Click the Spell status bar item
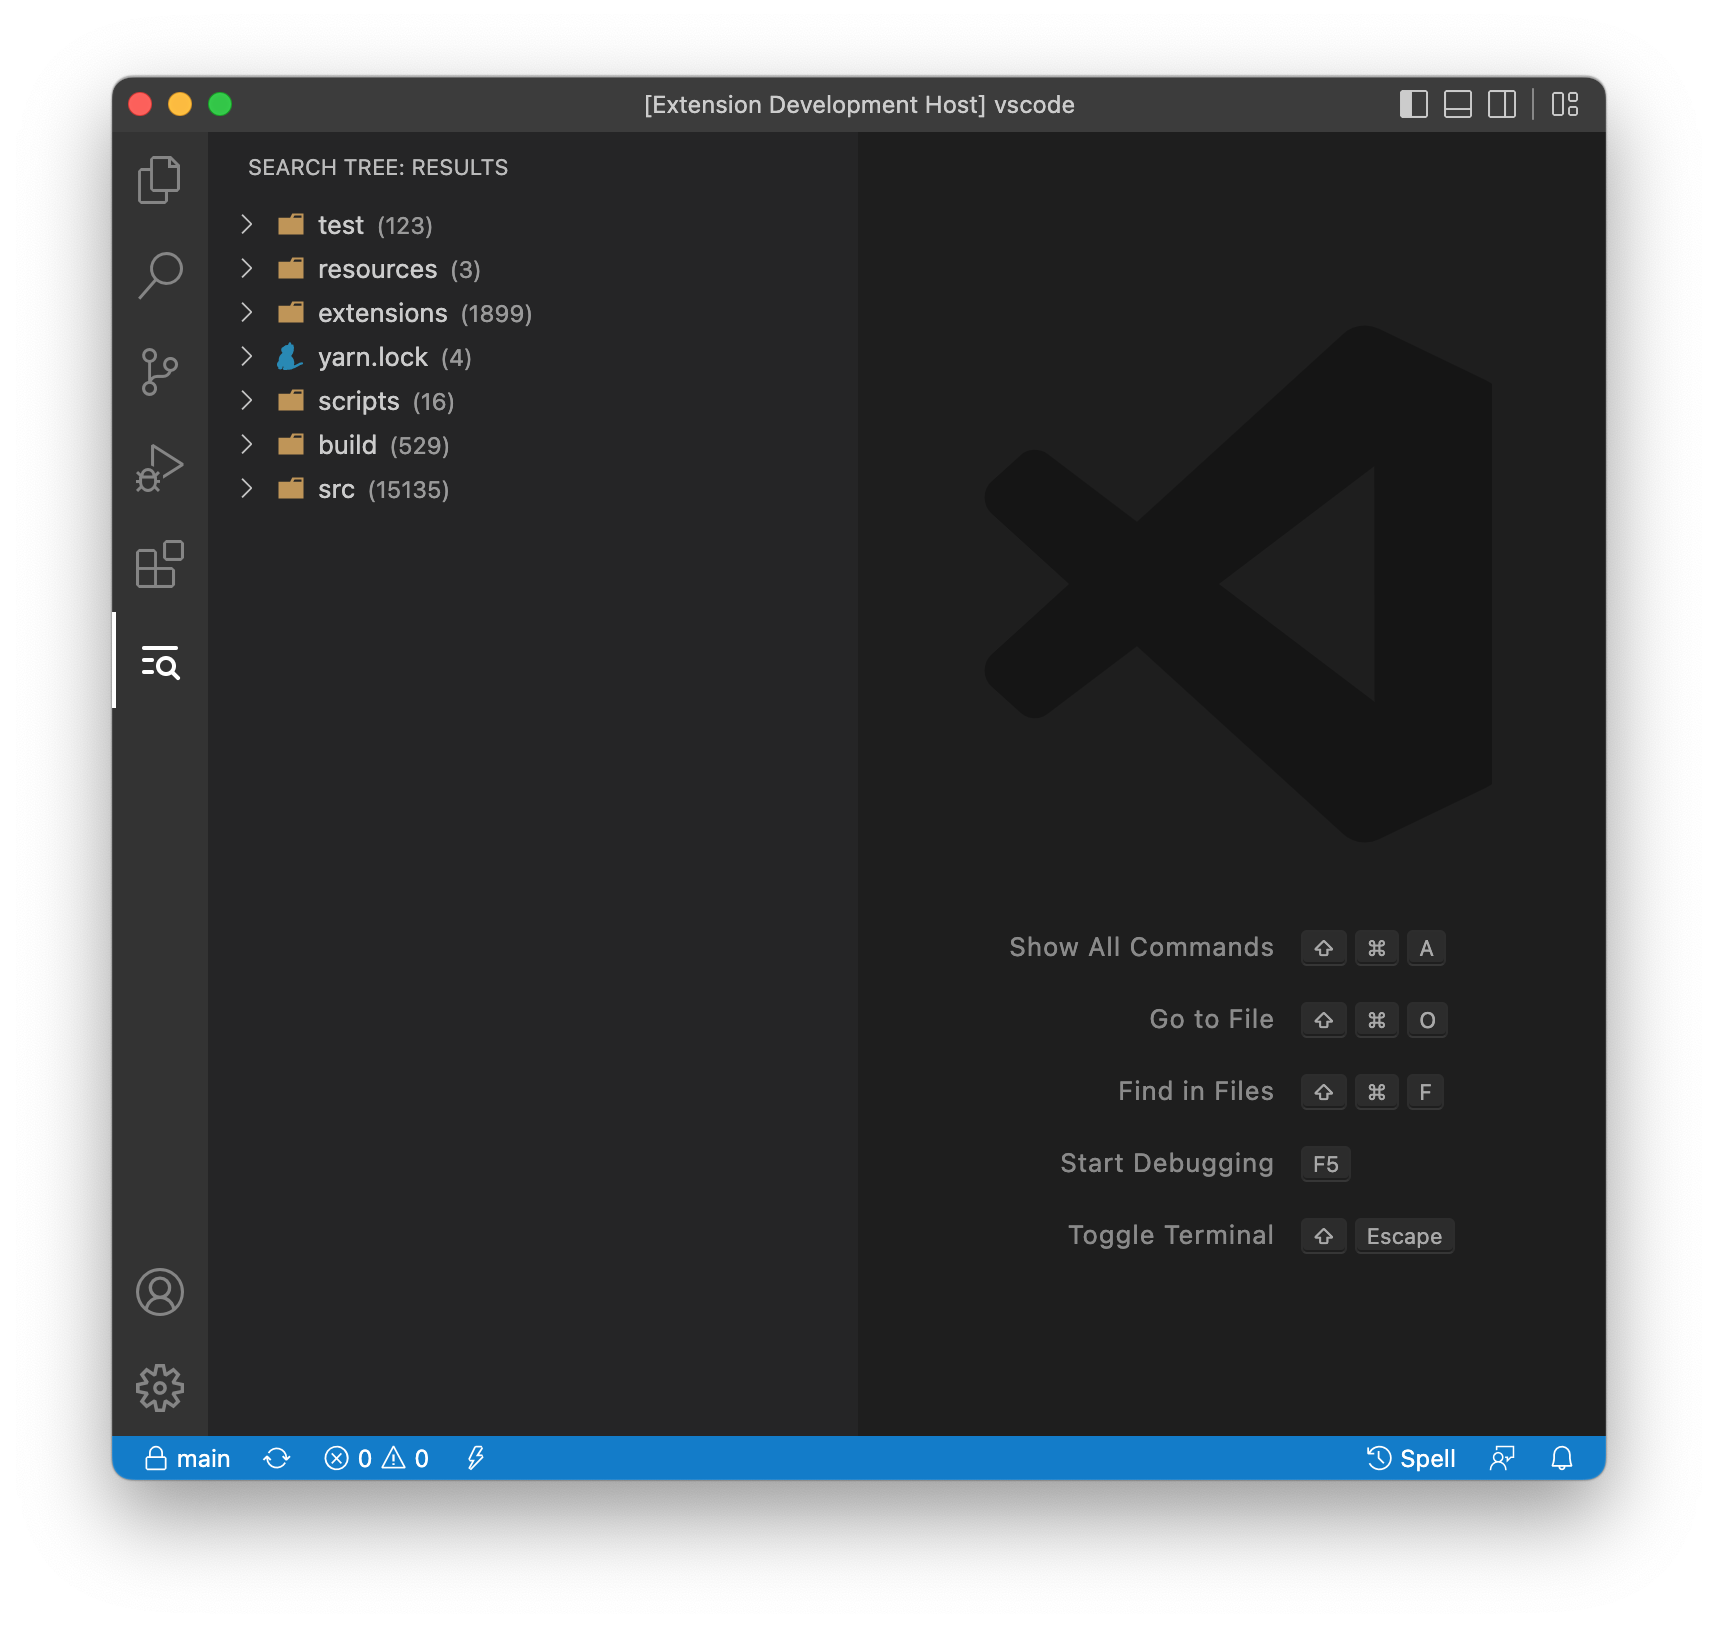Image resolution: width=1718 pixels, height=1628 pixels. pyautogui.click(x=1411, y=1458)
